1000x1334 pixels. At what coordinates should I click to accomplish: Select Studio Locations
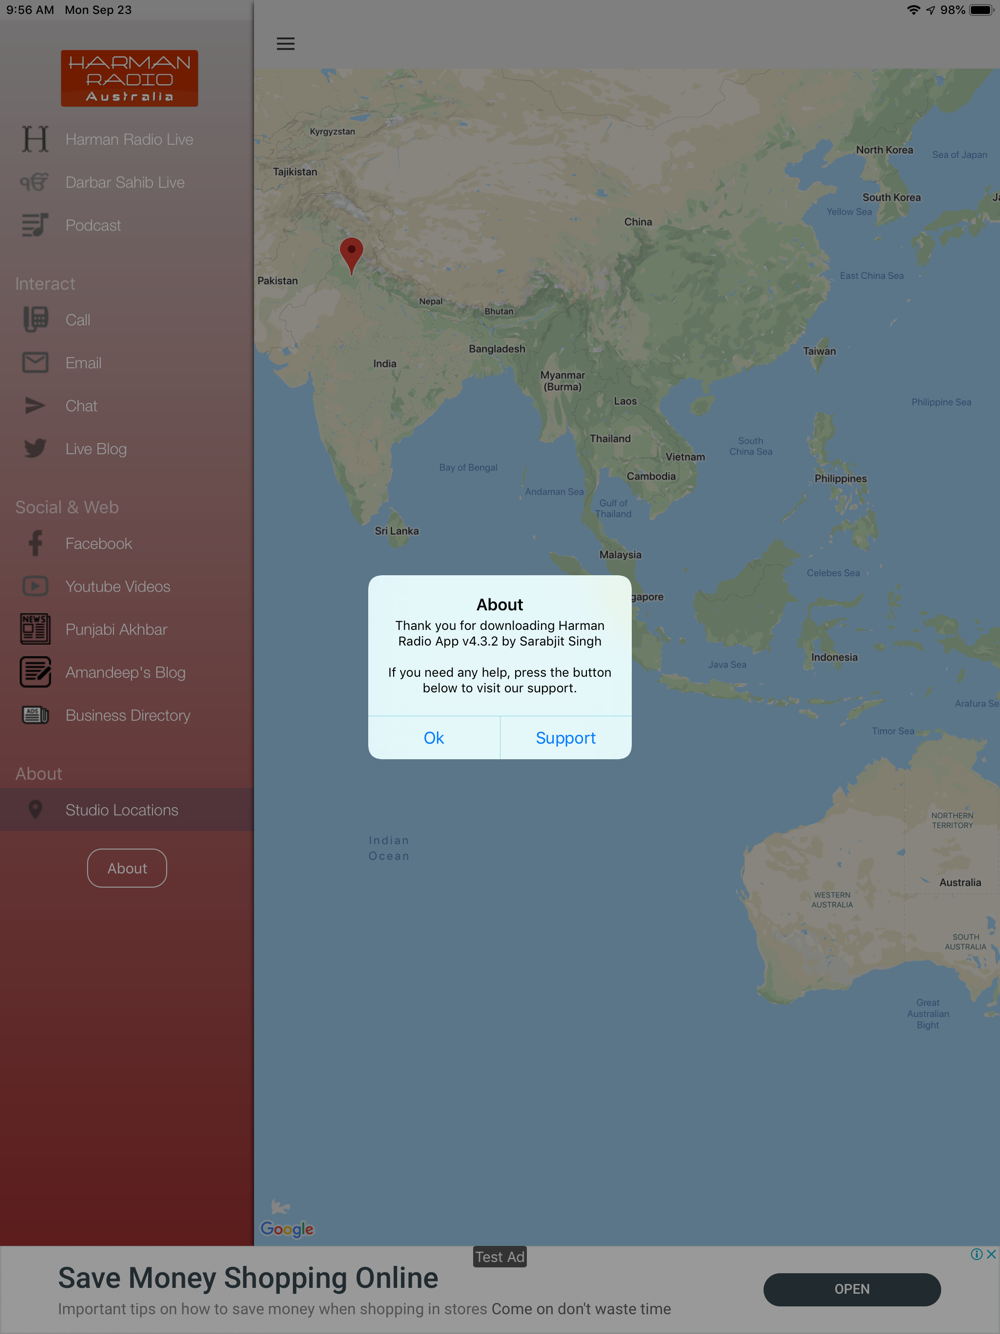pos(127,810)
